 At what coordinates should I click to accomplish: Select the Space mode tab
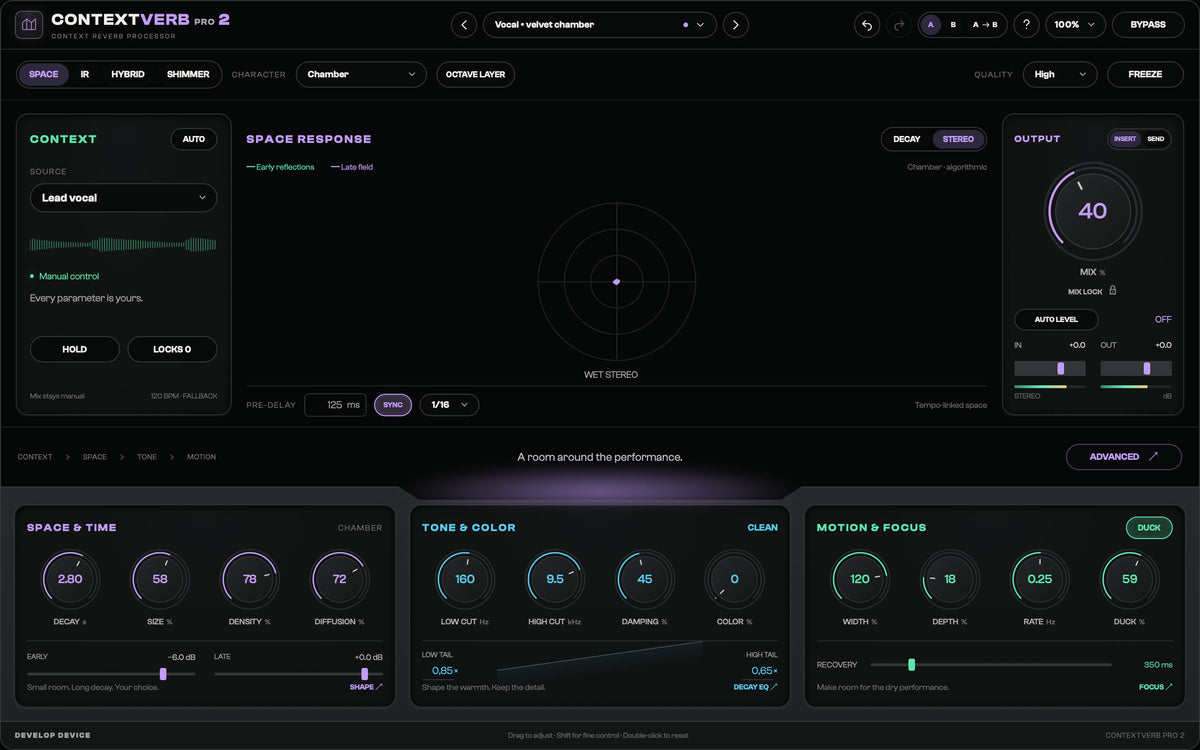point(44,74)
